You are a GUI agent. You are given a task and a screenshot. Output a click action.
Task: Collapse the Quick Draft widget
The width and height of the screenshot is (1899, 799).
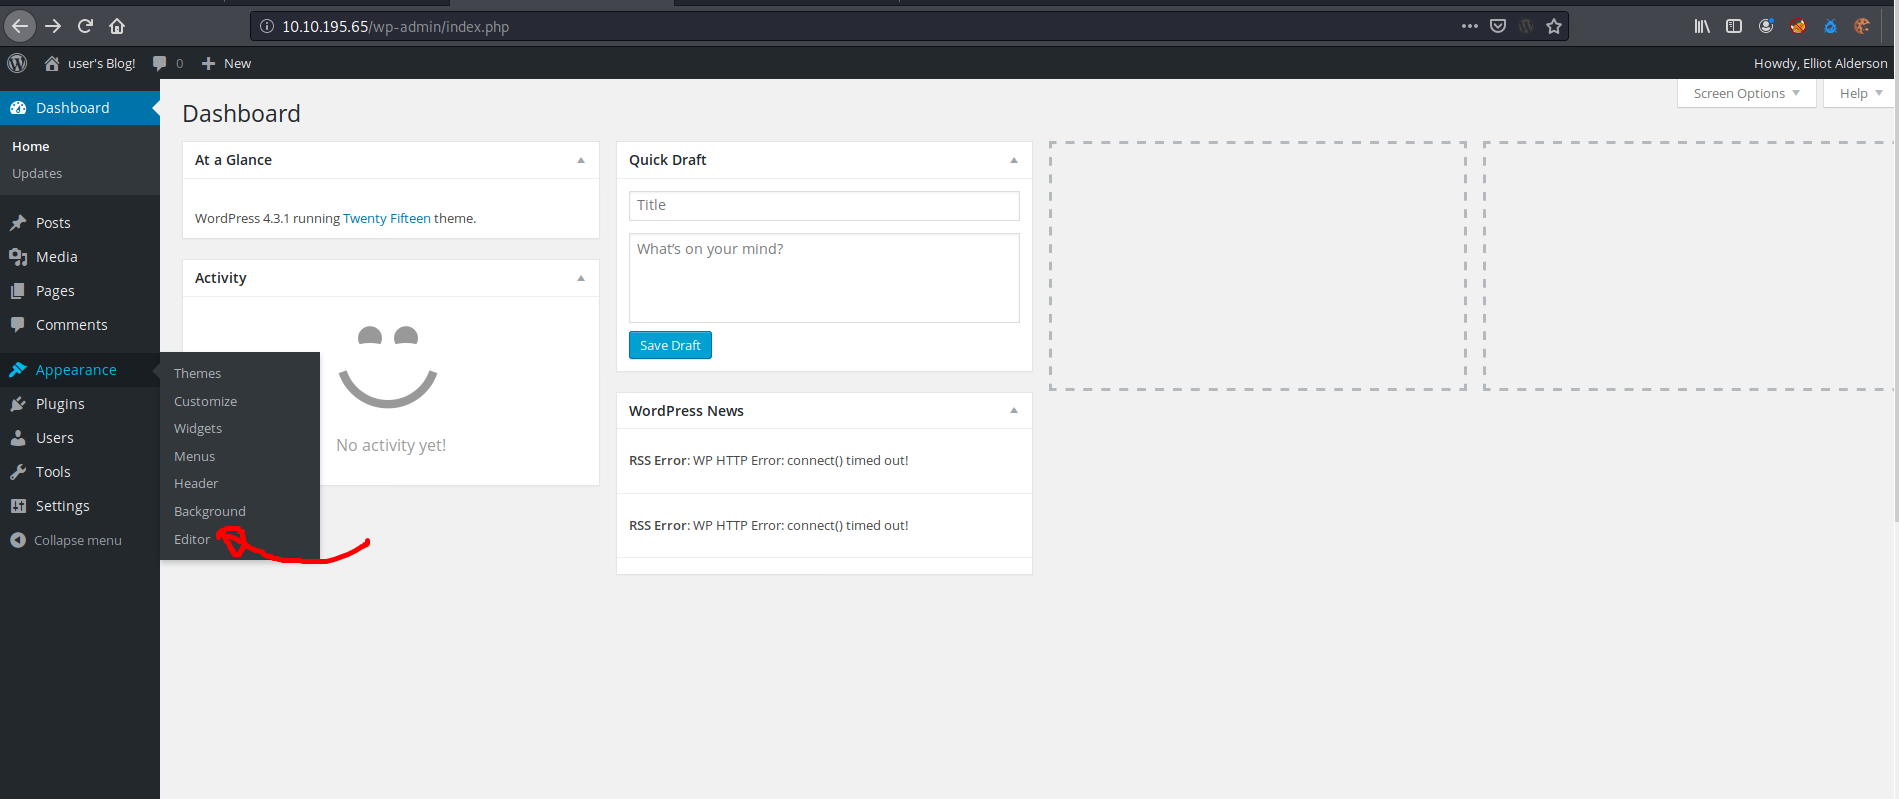(1014, 160)
